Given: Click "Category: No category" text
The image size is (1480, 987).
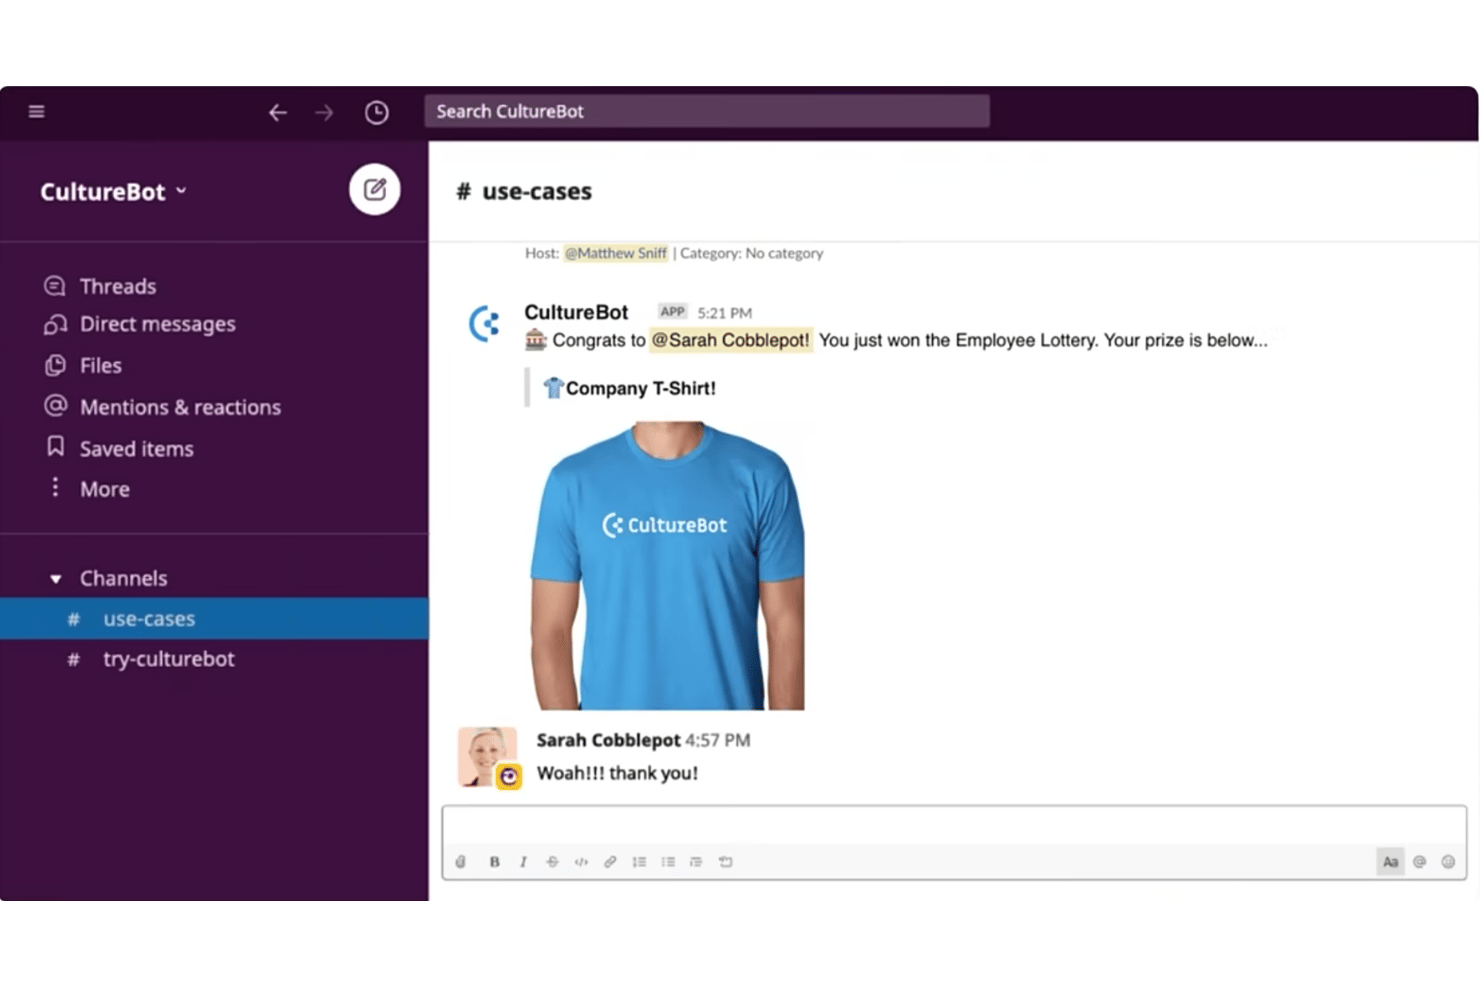Looking at the screenshot, I should pyautogui.click(x=752, y=253).
